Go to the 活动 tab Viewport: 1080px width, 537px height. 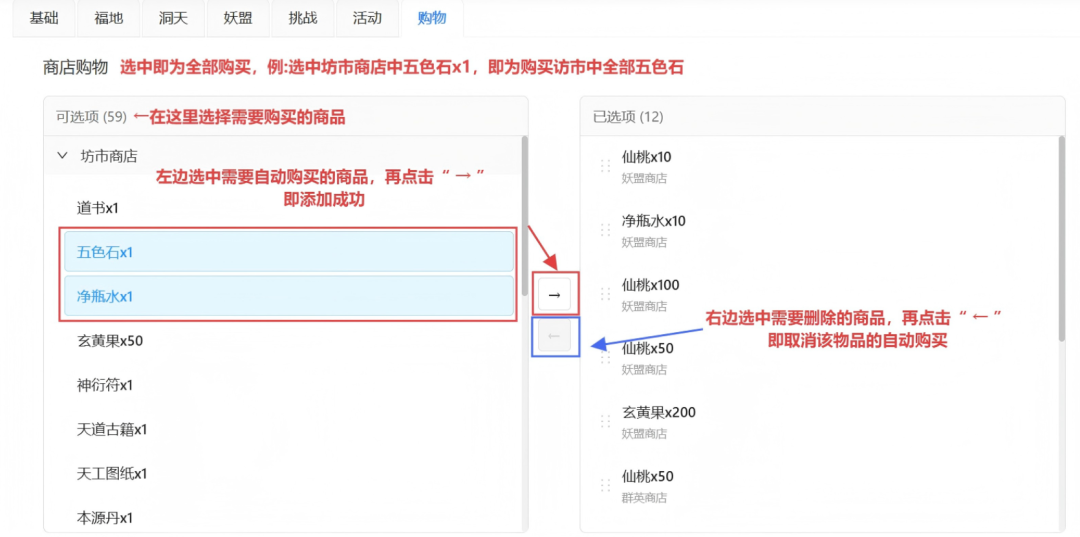click(367, 18)
